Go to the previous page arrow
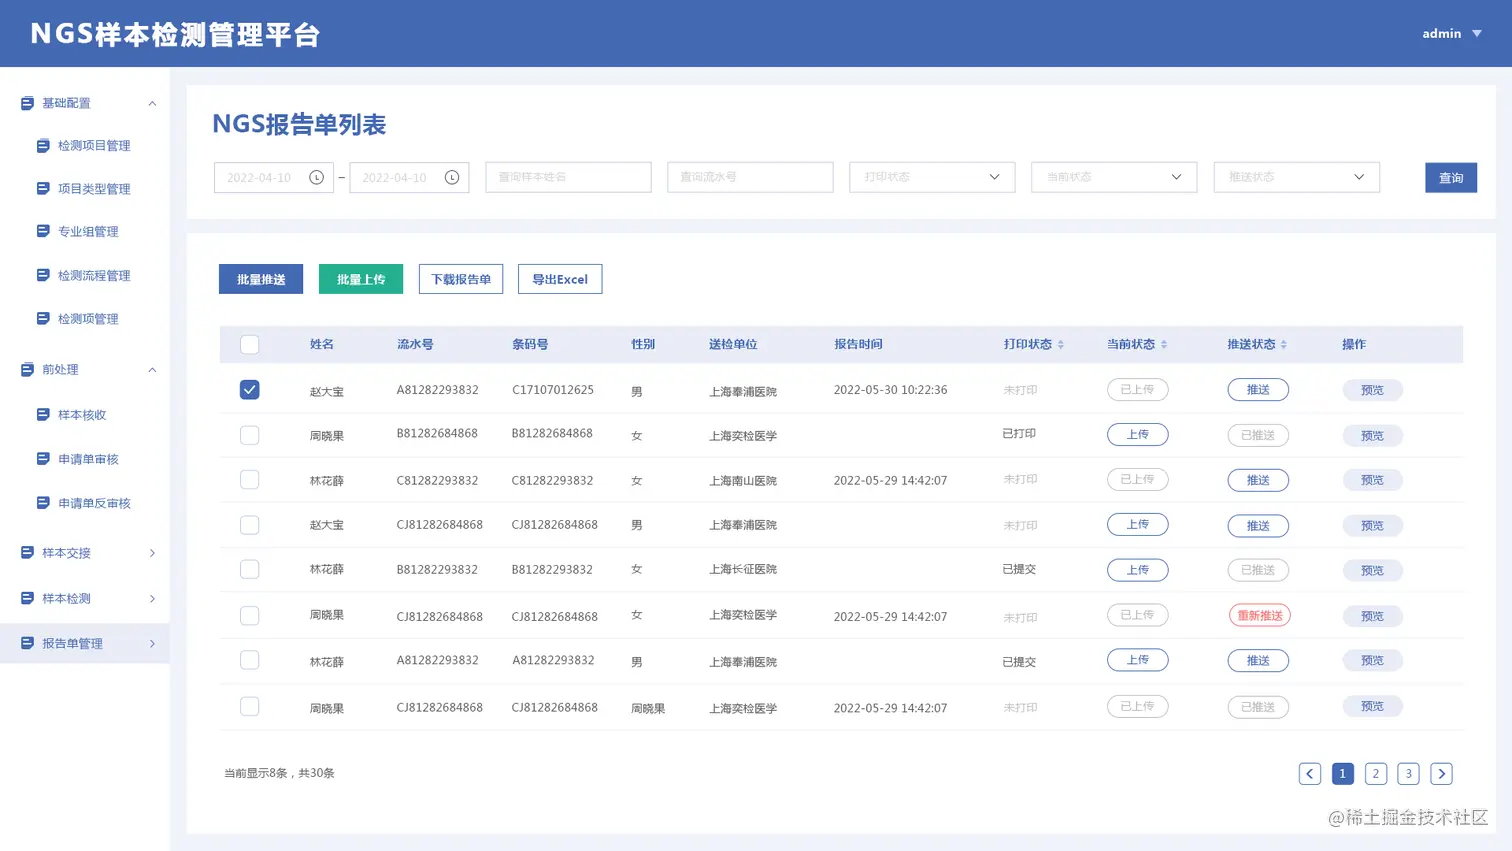Image resolution: width=1512 pixels, height=851 pixels. 1310,773
